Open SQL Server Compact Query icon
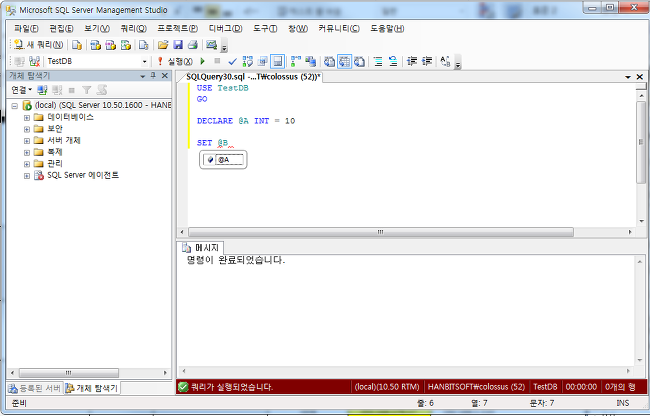This screenshot has width=650, height=416. 143,45
